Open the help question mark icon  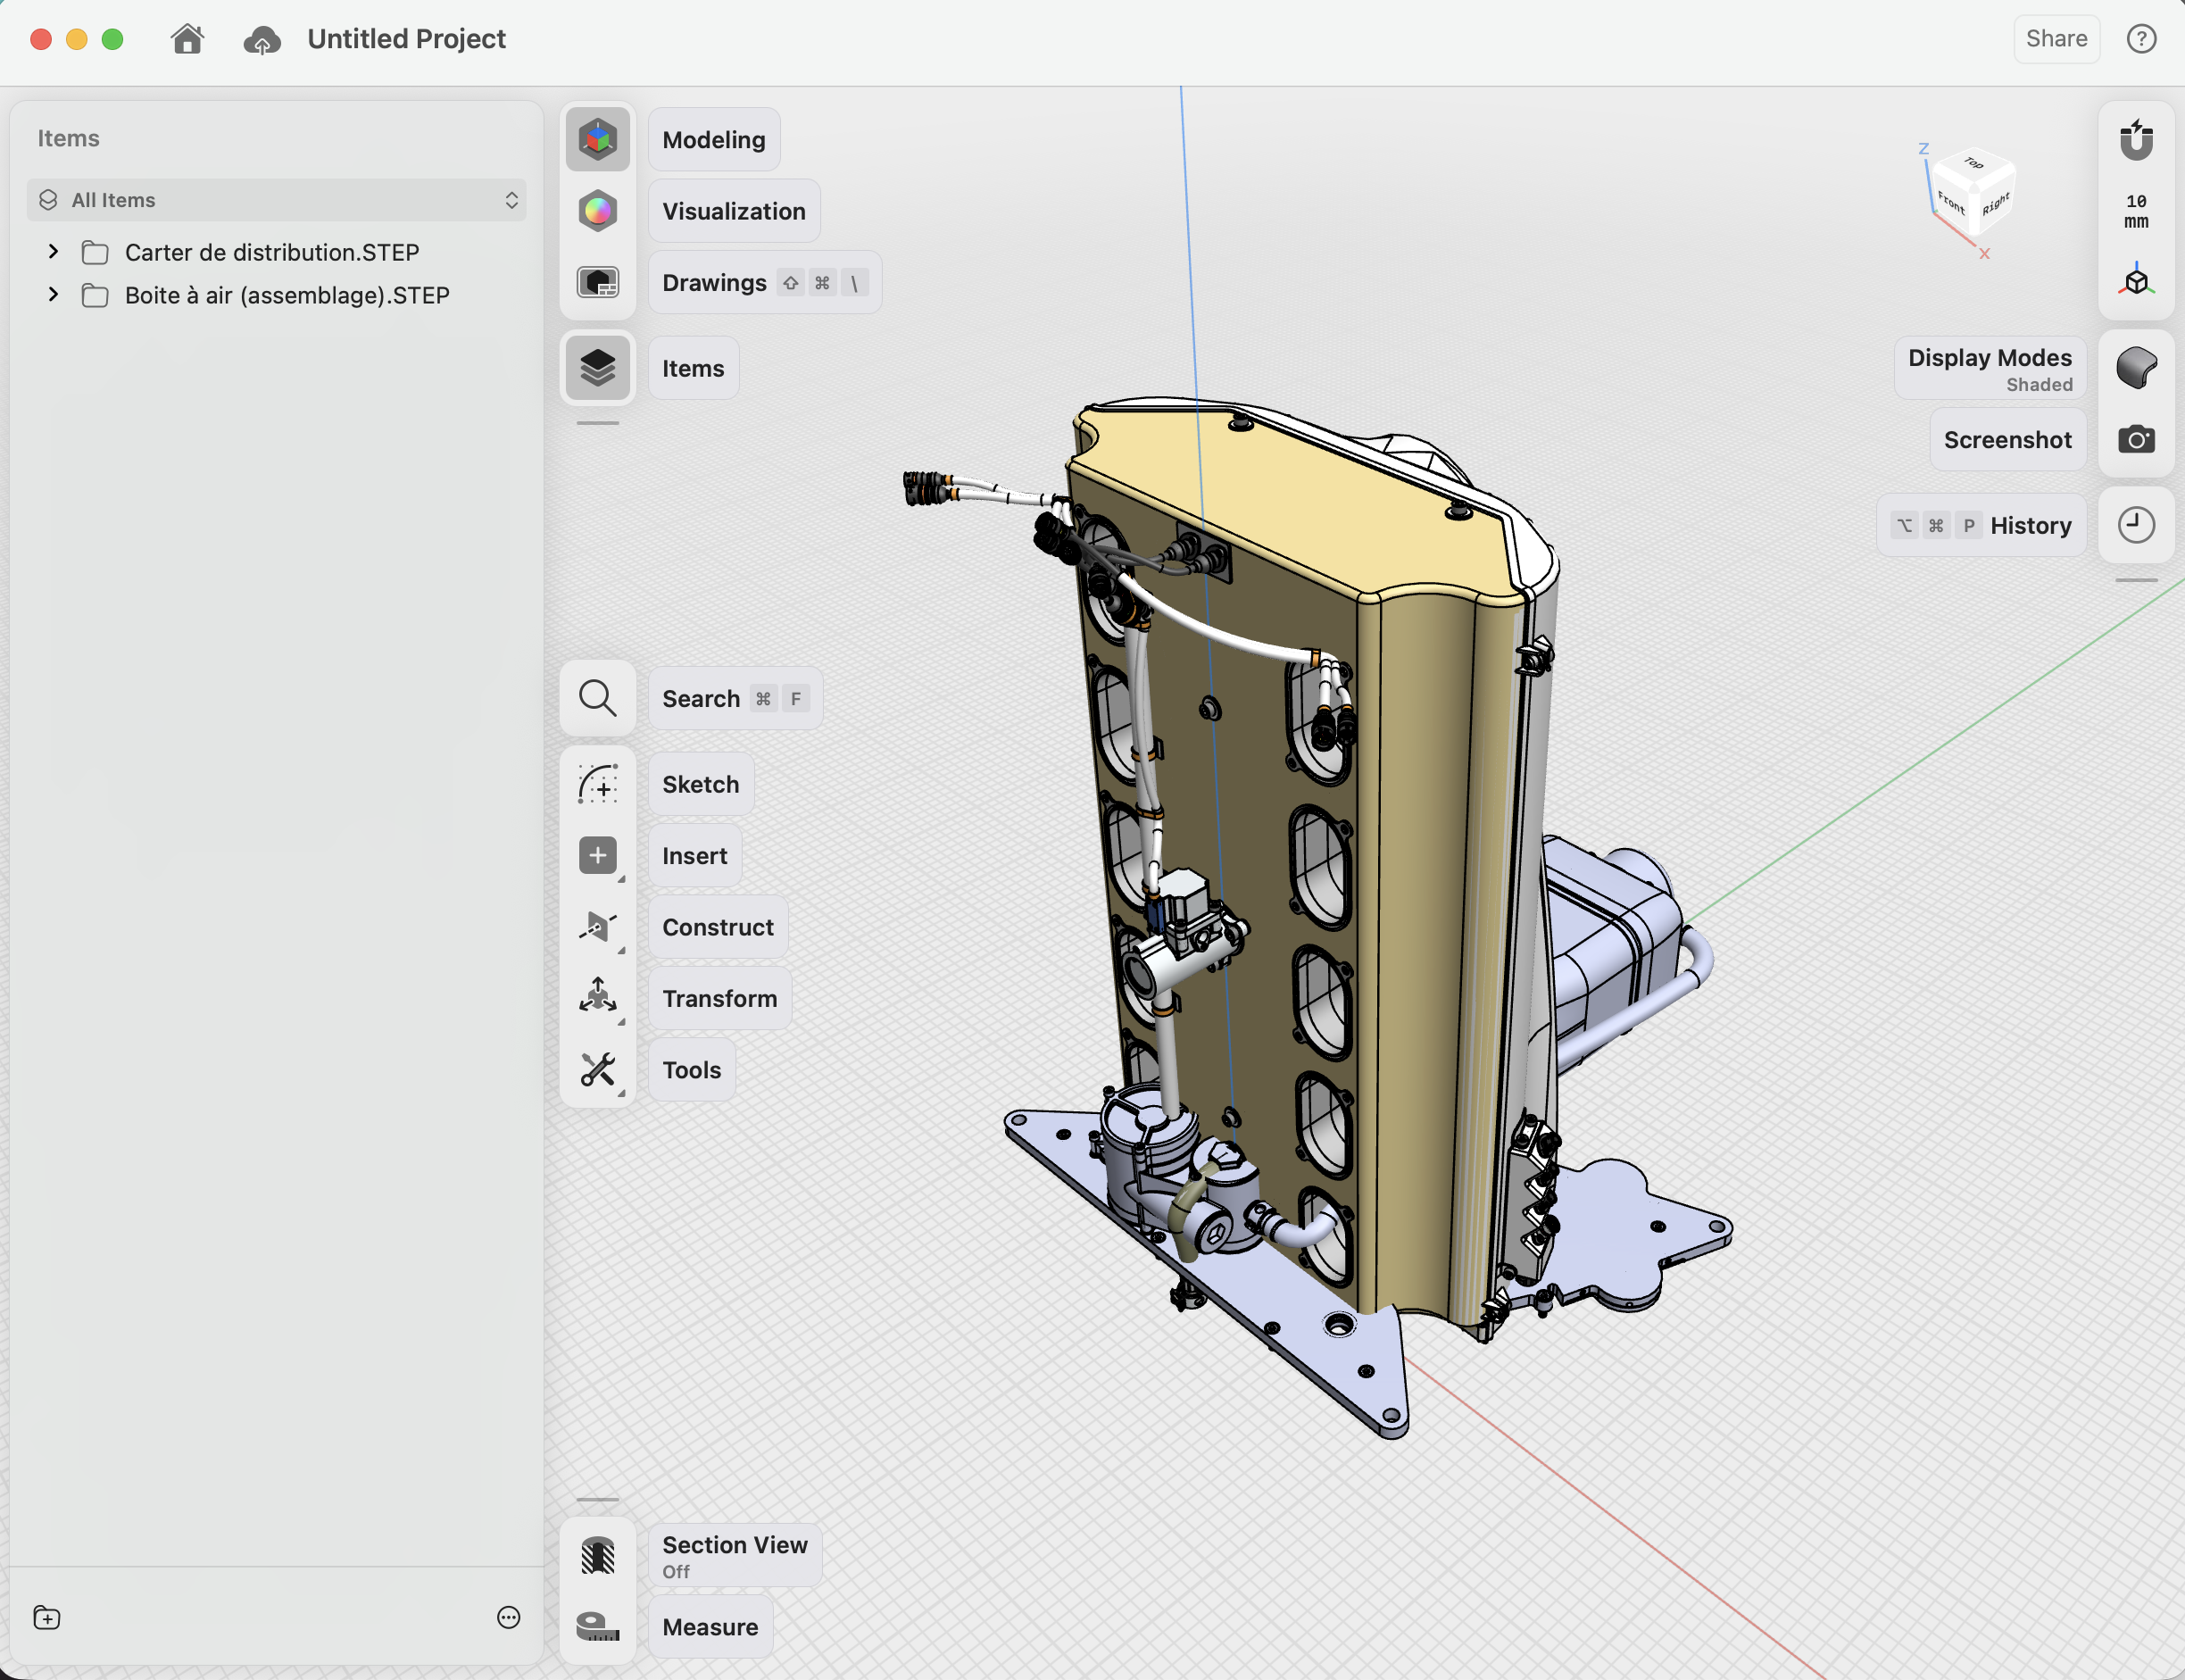(x=2141, y=39)
